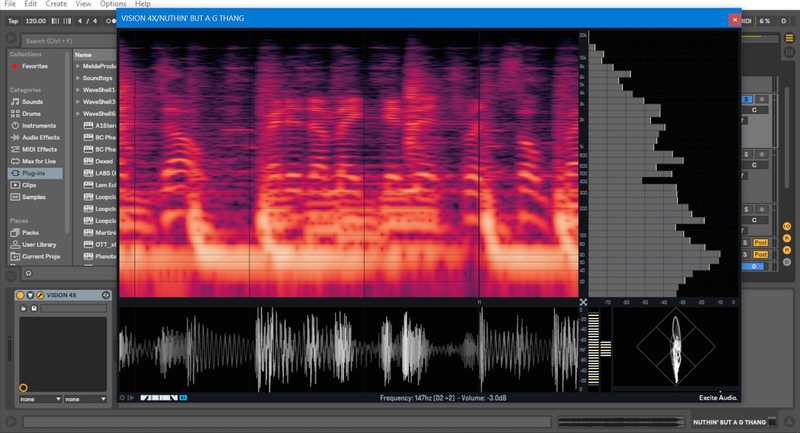Open the Options menu
Screen dimensions: 800x433
(x=113, y=4)
